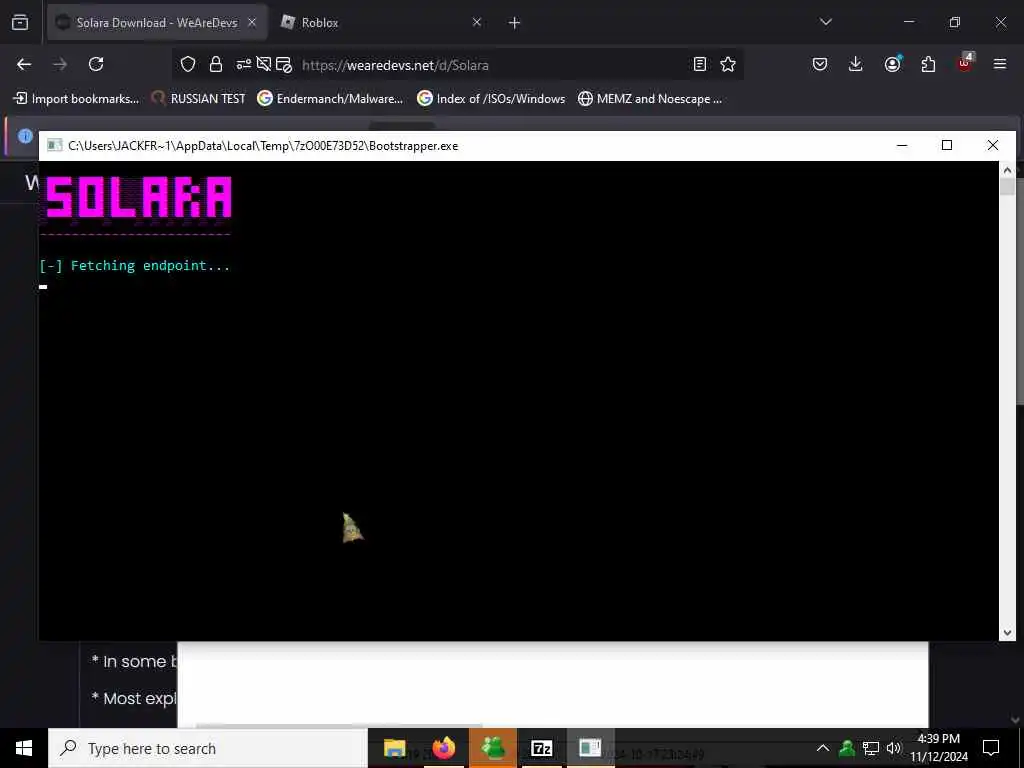
Task: Click the 'Fetching endpoint...' console line
Action: 135,266
